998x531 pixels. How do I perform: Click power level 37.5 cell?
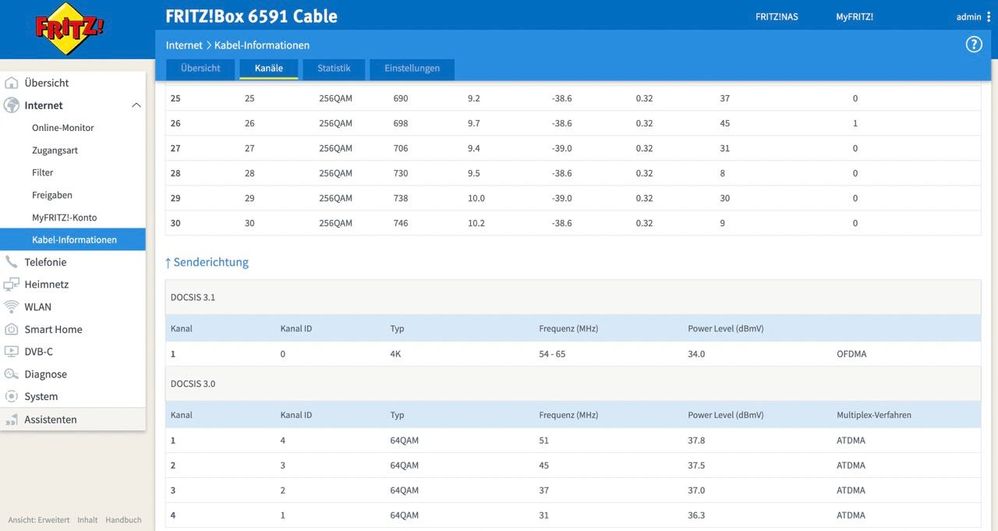pos(696,465)
